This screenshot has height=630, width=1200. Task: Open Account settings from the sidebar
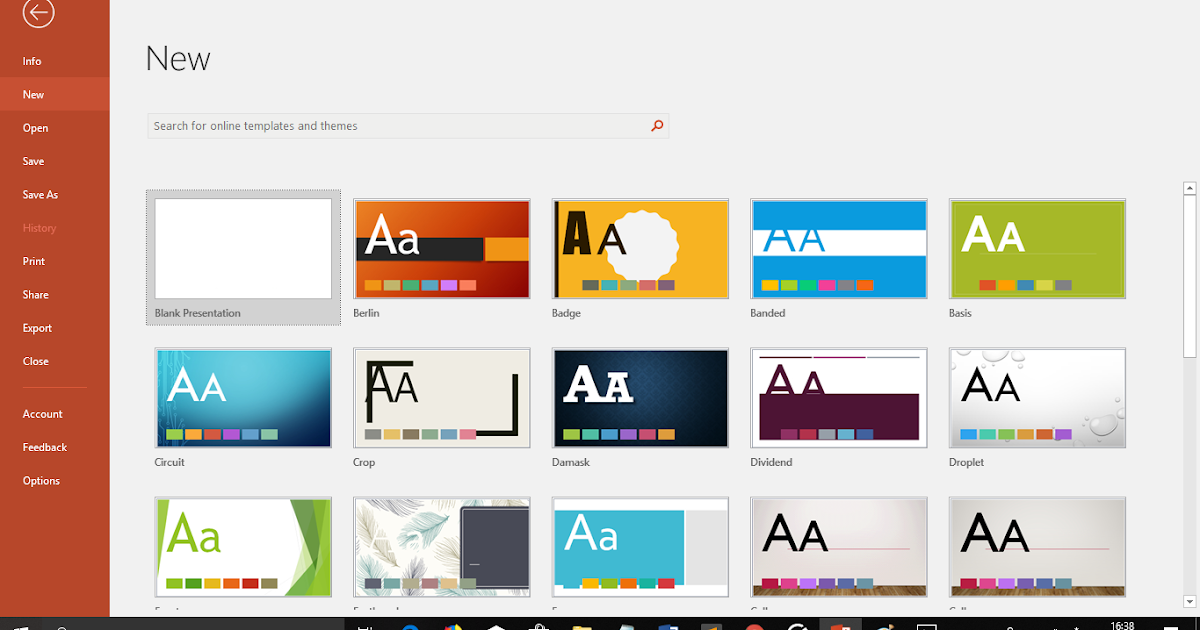click(43, 413)
